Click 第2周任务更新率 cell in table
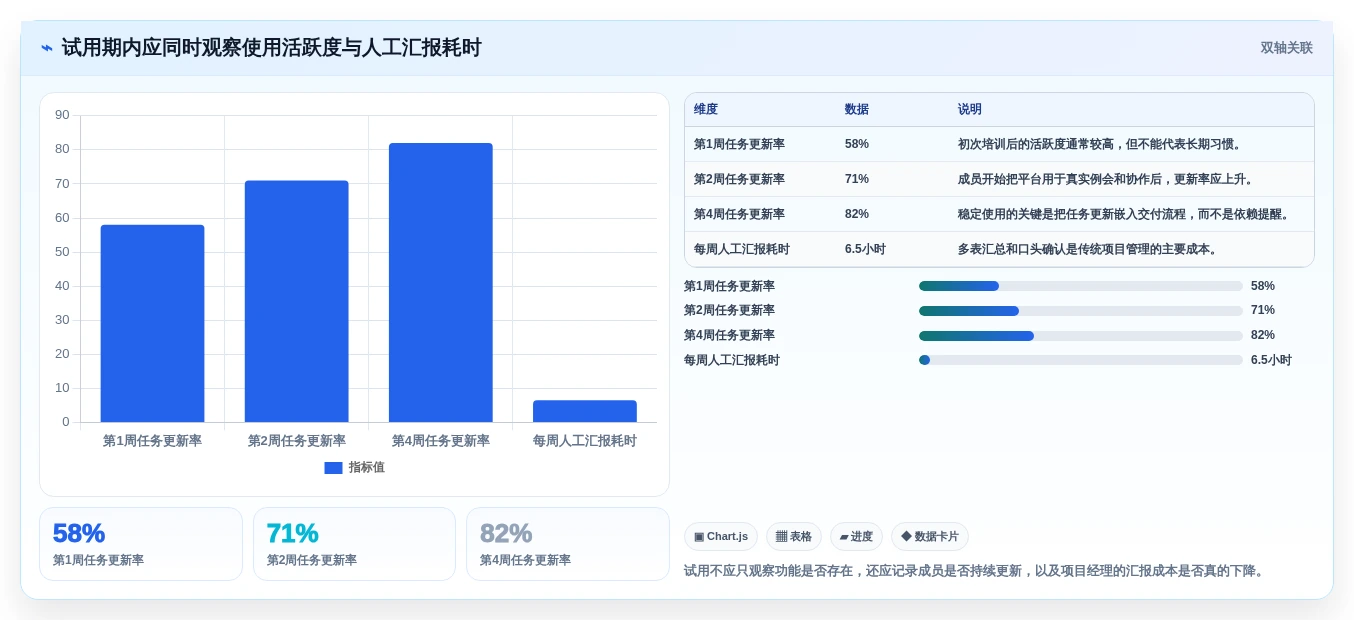 739,179
